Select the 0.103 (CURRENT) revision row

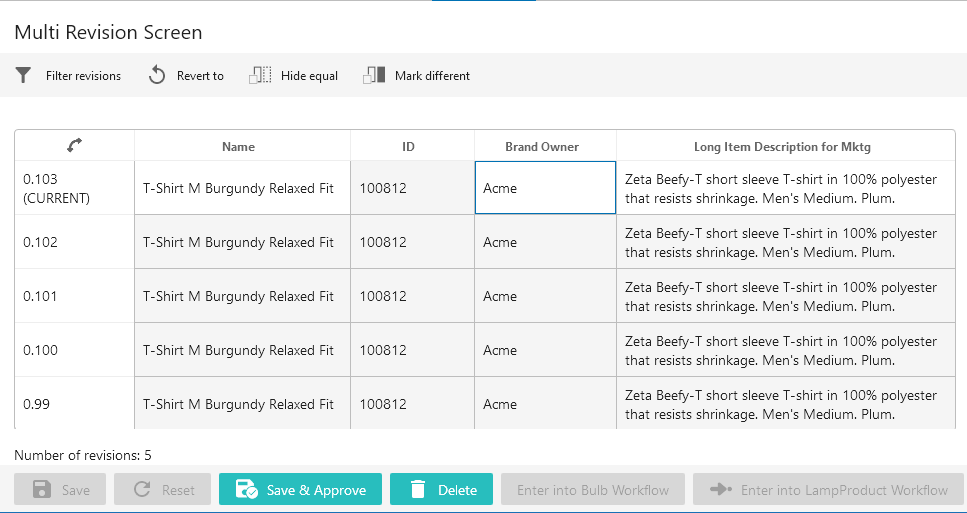(74, 188)
